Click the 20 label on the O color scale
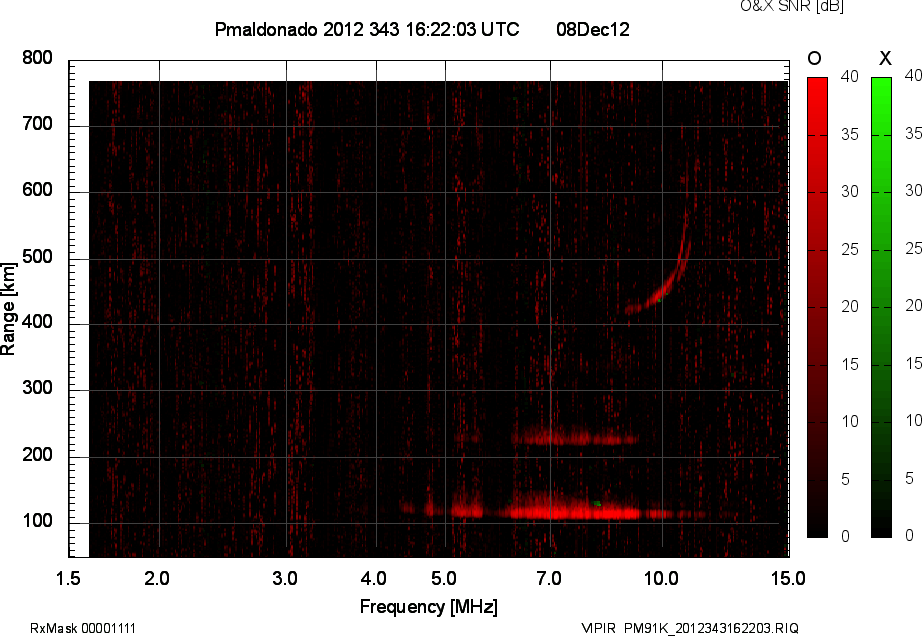This screenshot has width=922, height=636. [x=849, y=306]
